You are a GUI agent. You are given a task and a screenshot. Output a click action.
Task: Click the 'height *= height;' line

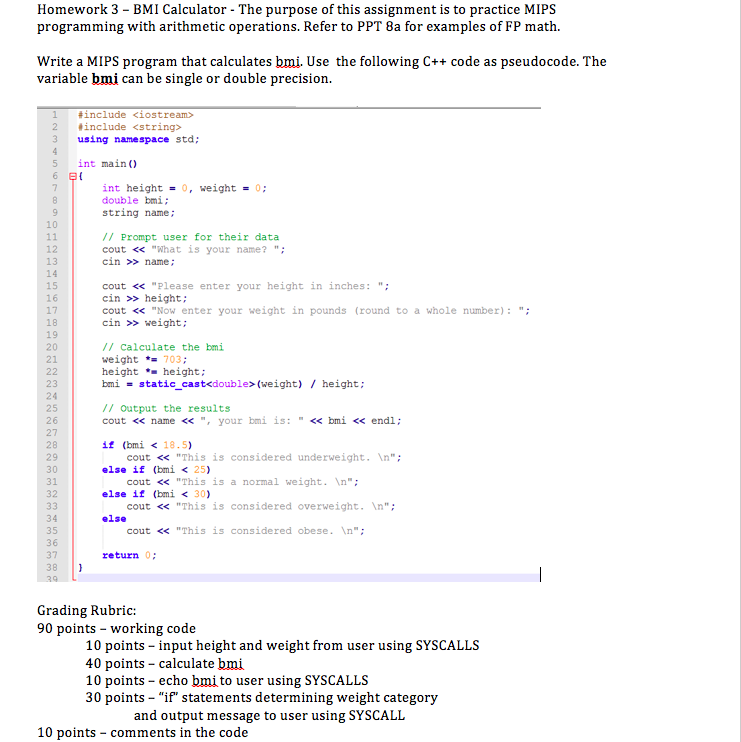[154, 372]
